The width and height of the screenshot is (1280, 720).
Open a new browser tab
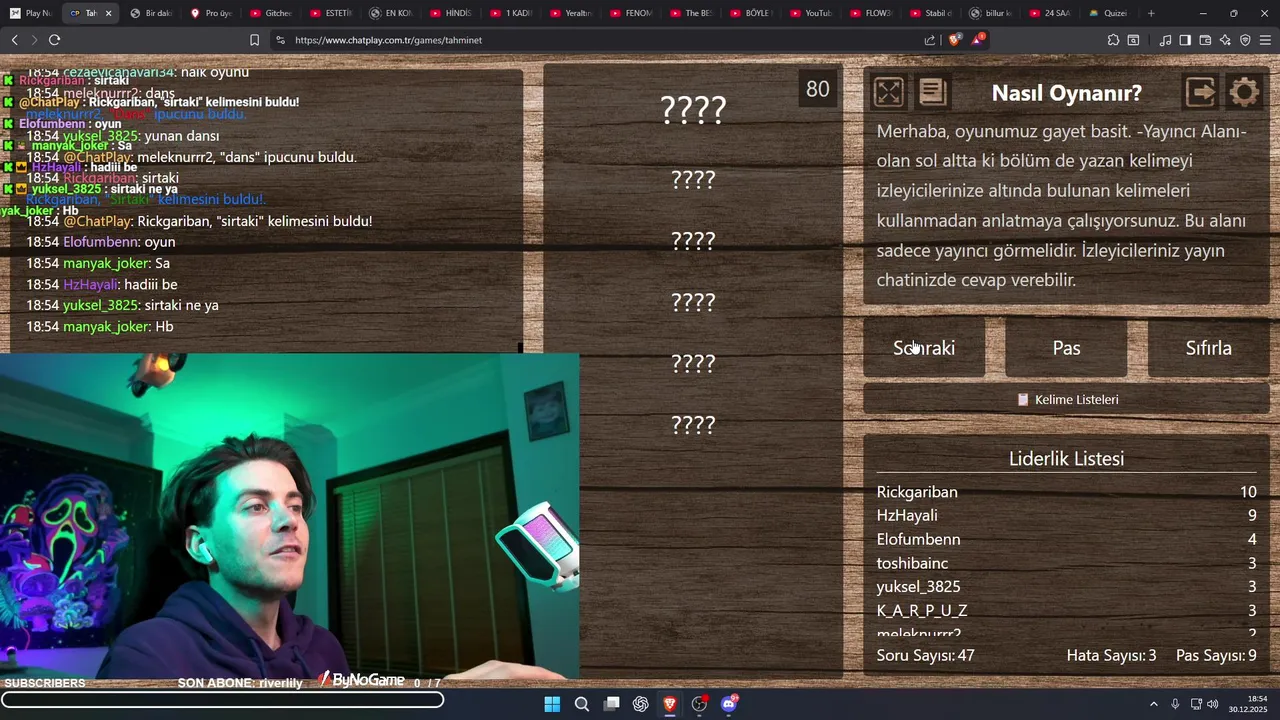(x=1151, y=13)
